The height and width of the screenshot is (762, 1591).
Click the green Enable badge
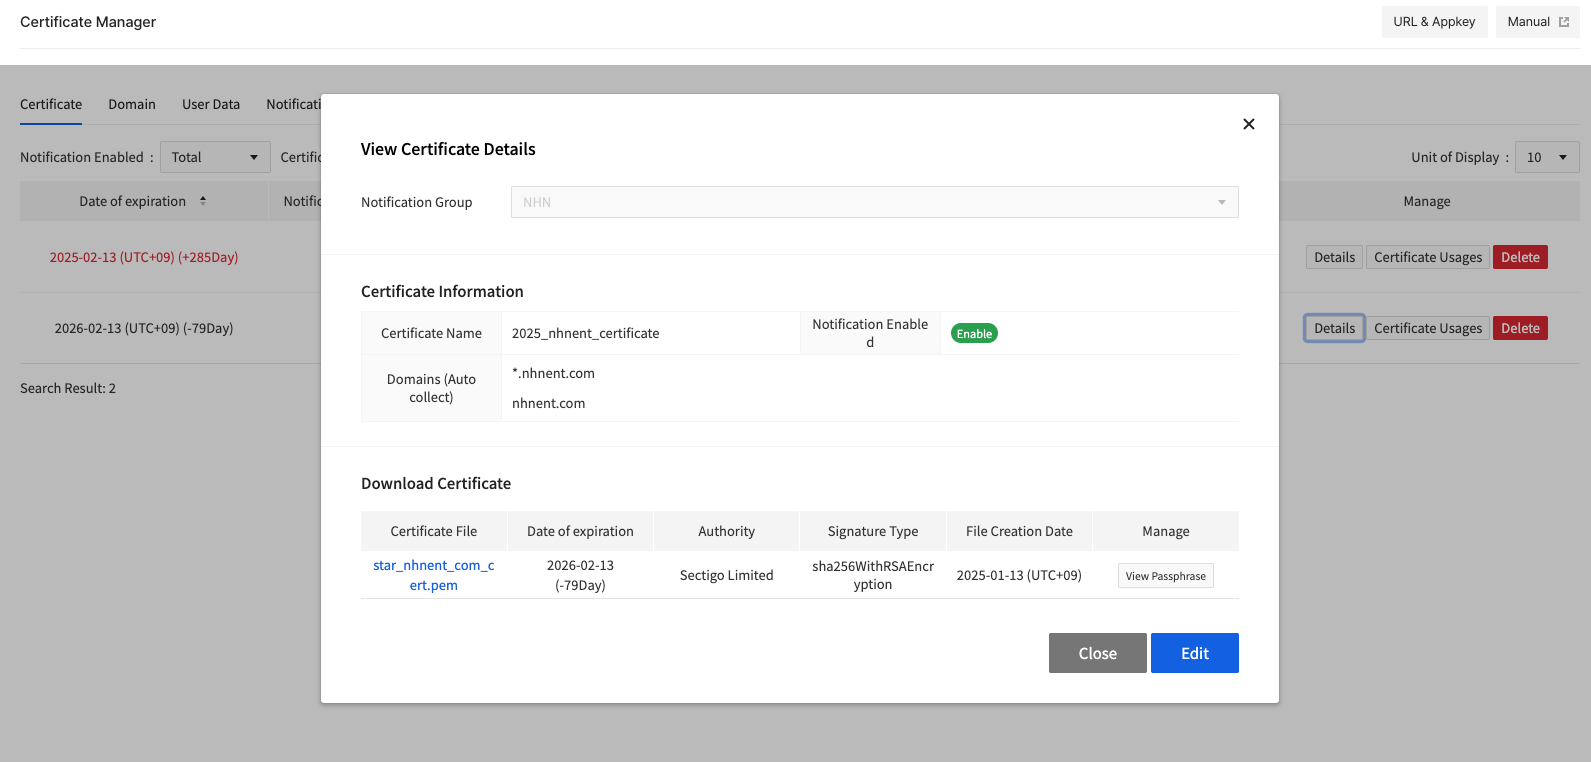[974, 334]
